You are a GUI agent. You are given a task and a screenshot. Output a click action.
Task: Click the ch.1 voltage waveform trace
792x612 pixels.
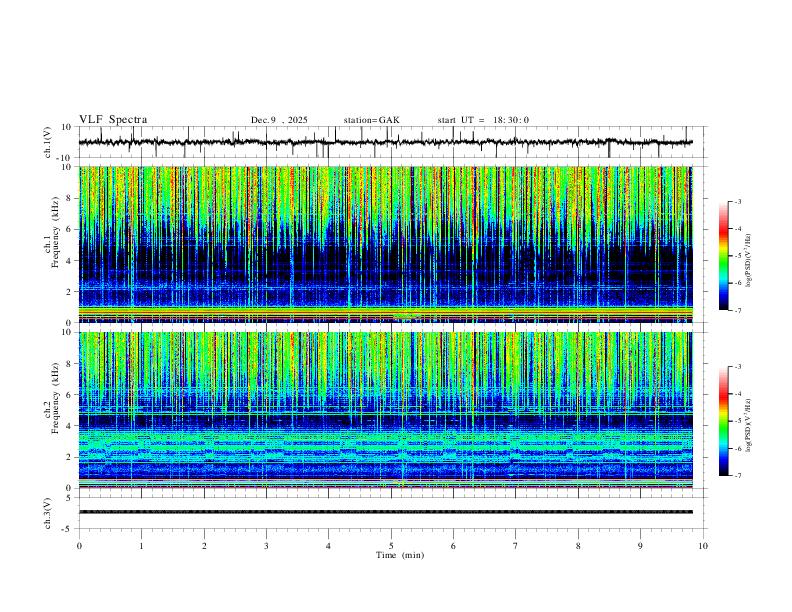pyautogui.click(x=385, y=142)
